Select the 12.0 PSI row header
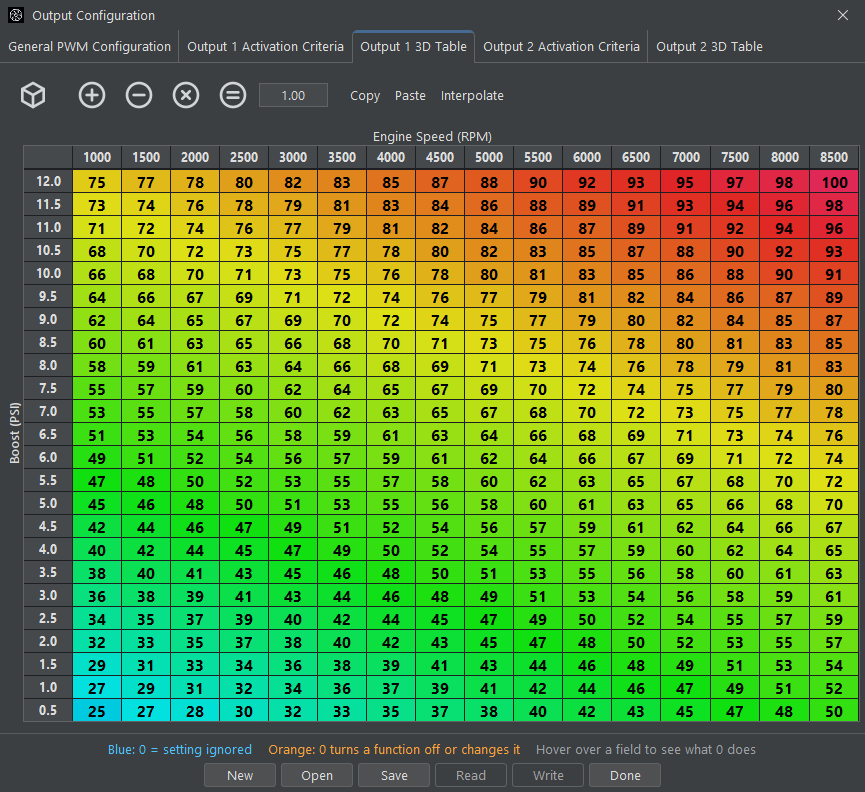 pos(49,181)
